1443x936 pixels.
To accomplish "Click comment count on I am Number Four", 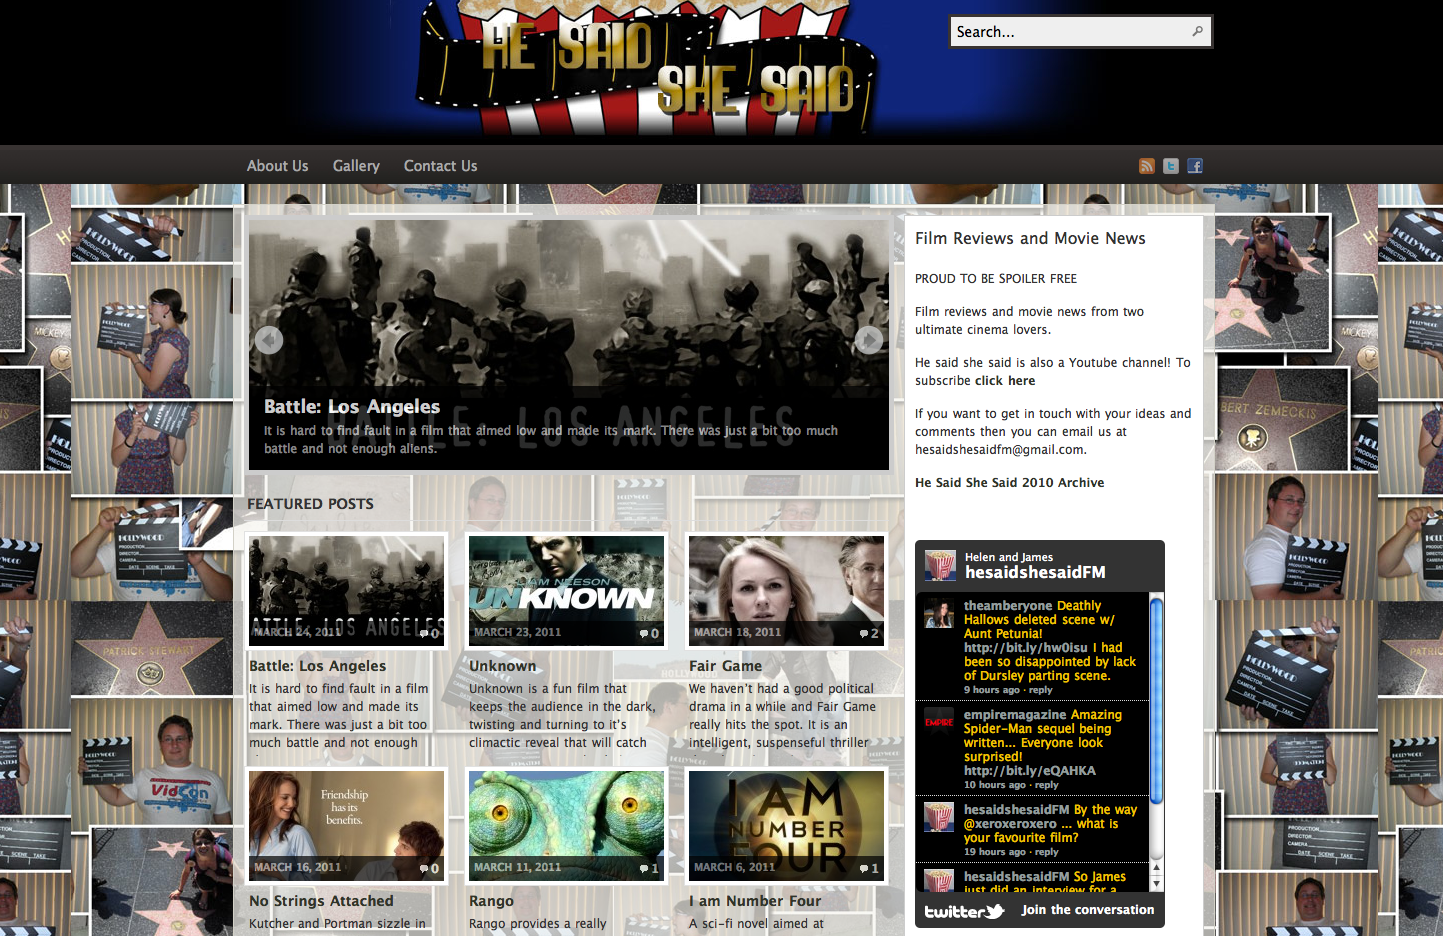I will click(x=869, y=868).
